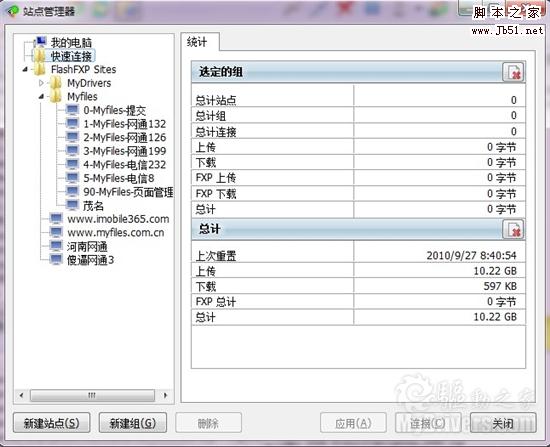This screenshot has height=447, width=550.
Task: Select site www.imobile365.com
Action: pos(118,219)
